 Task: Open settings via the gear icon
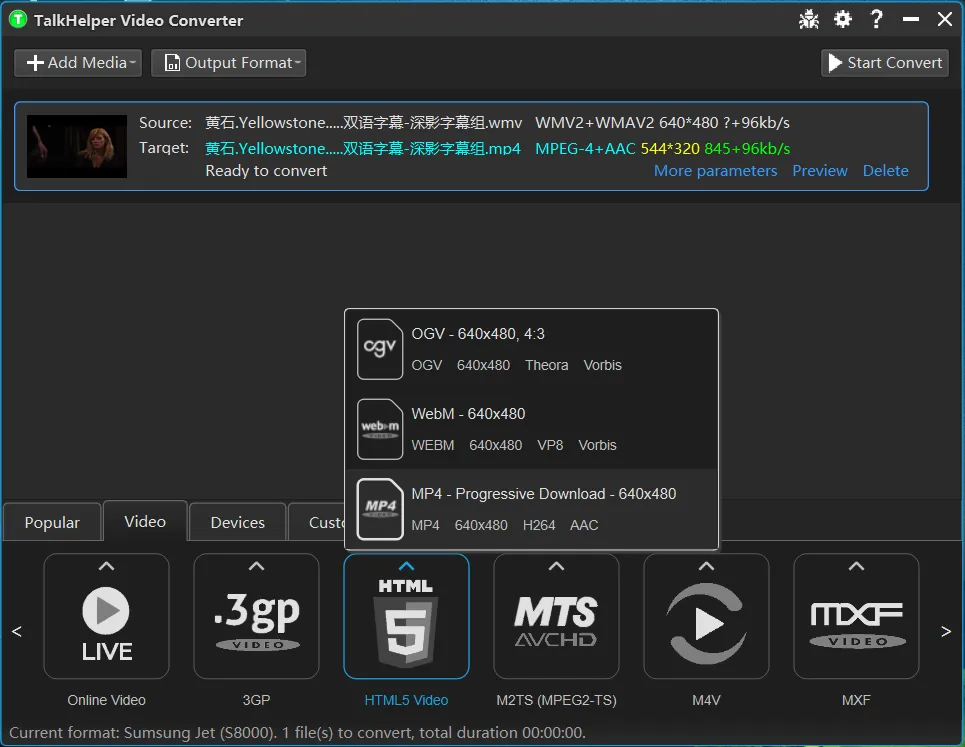tap(843, 19)
